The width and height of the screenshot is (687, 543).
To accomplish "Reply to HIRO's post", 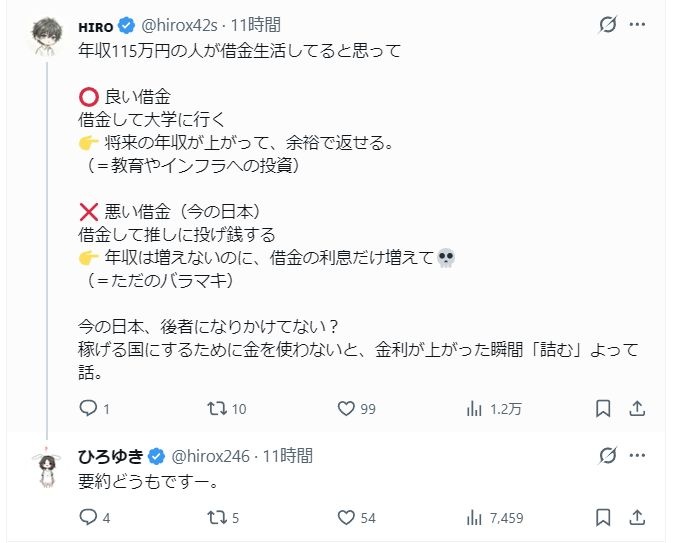I will pos(88,408).
